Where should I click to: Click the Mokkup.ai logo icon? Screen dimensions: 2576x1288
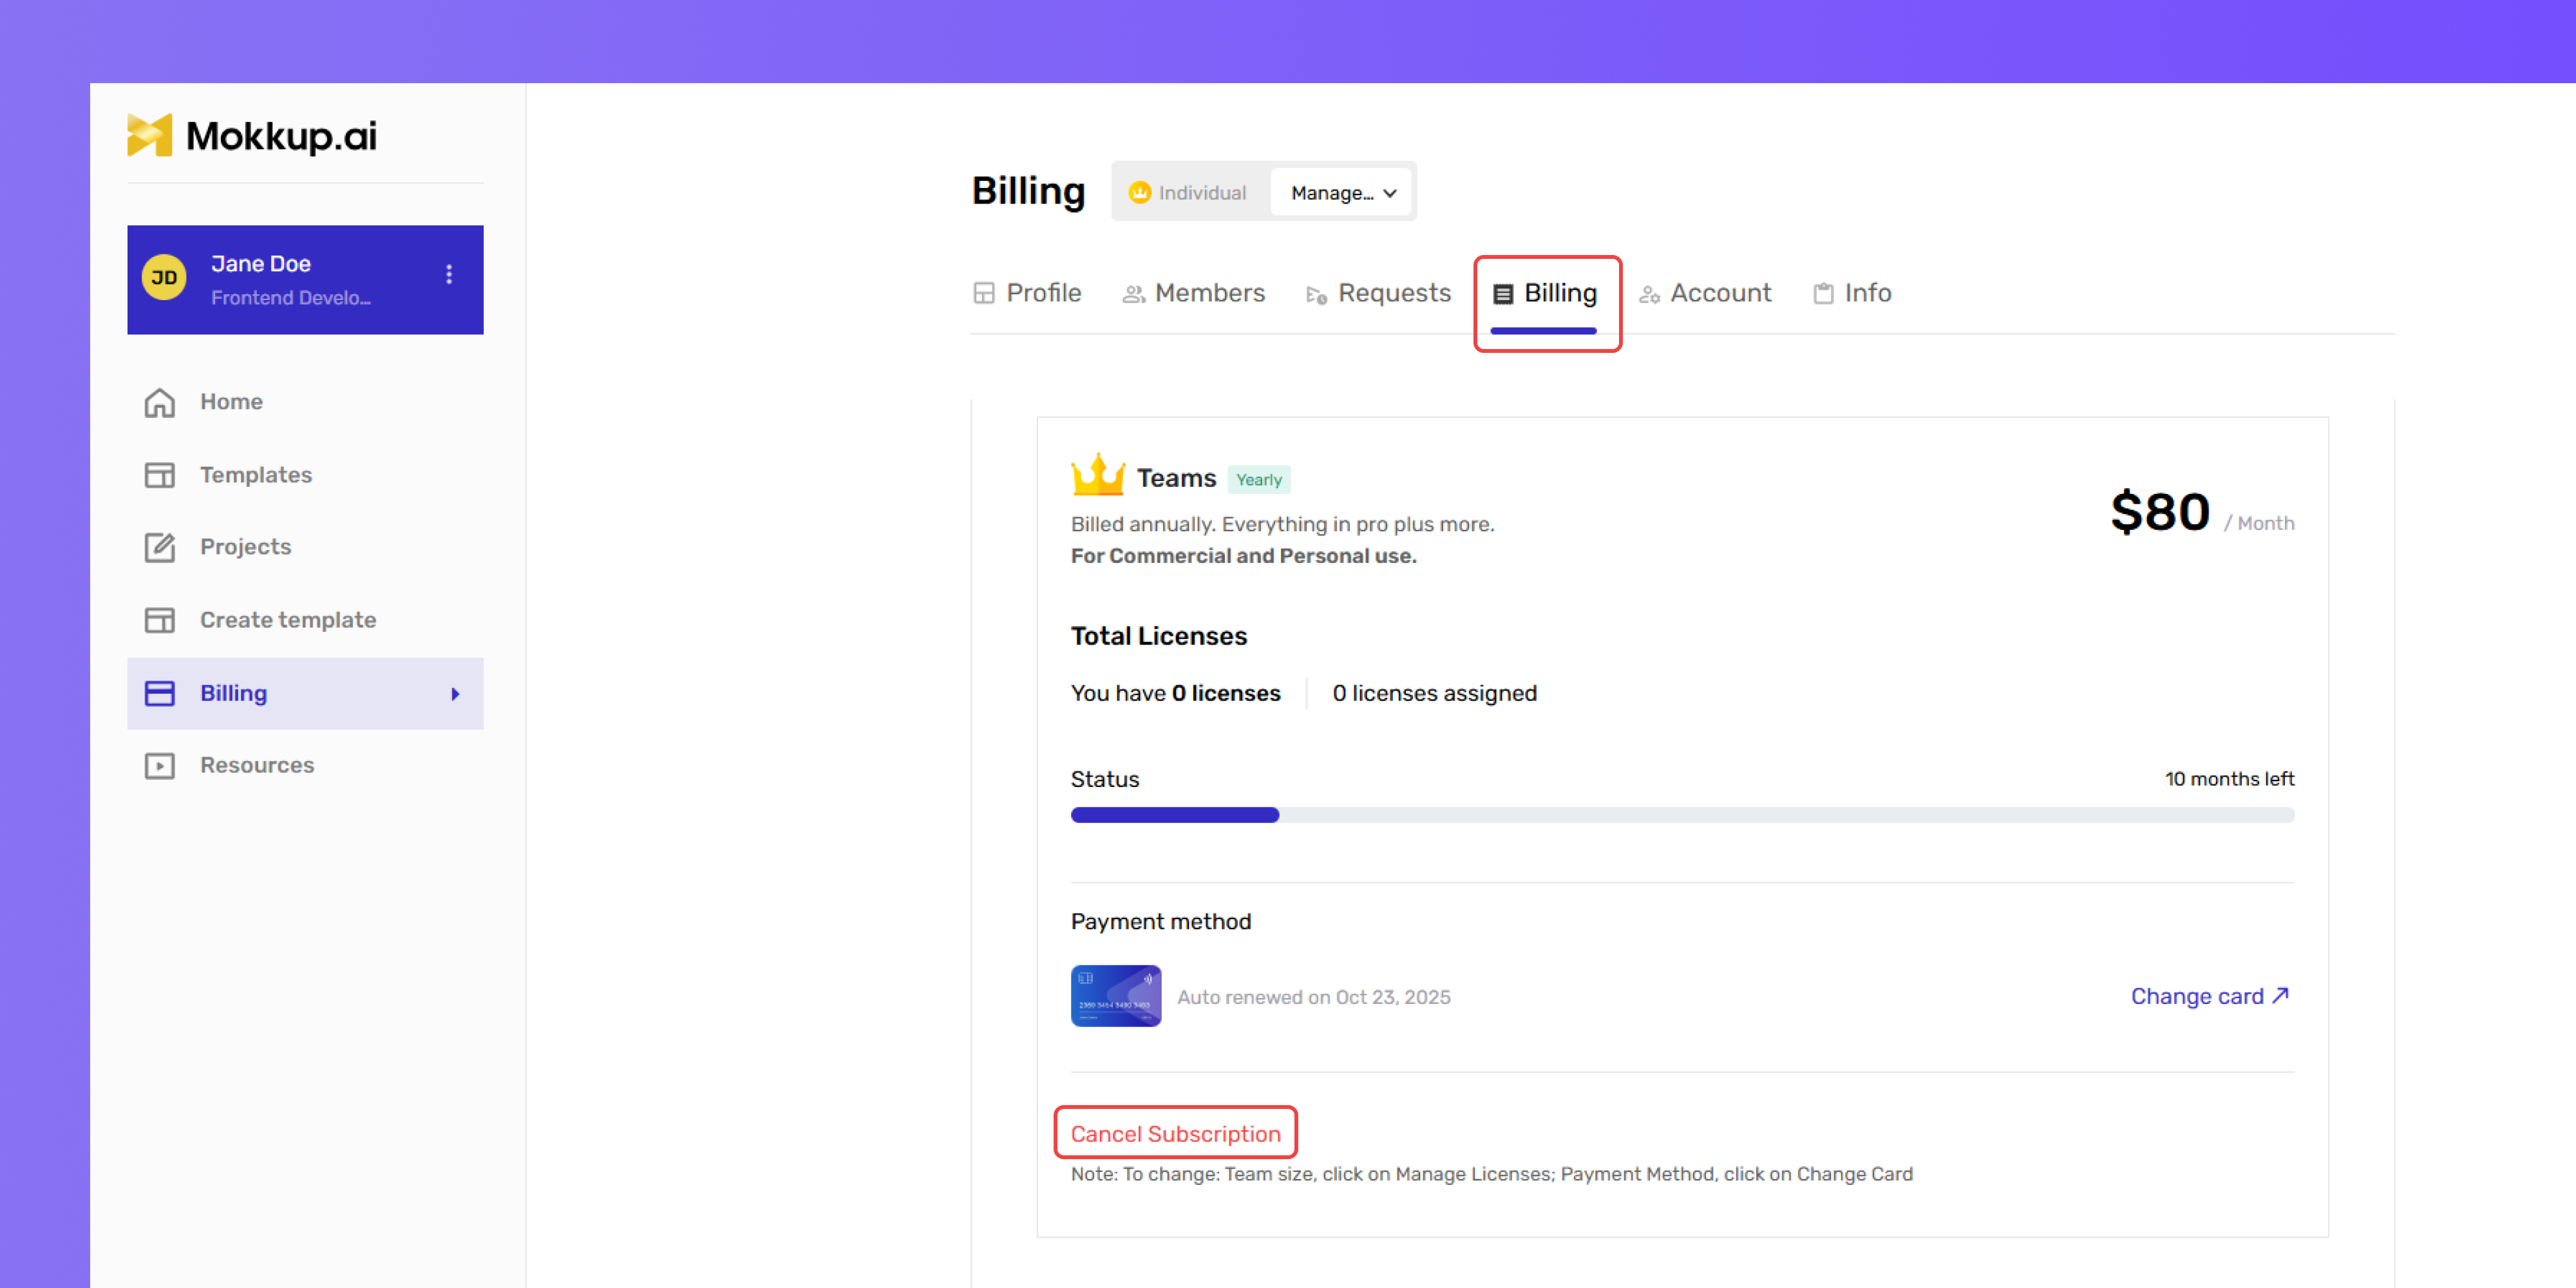point(149,135)
